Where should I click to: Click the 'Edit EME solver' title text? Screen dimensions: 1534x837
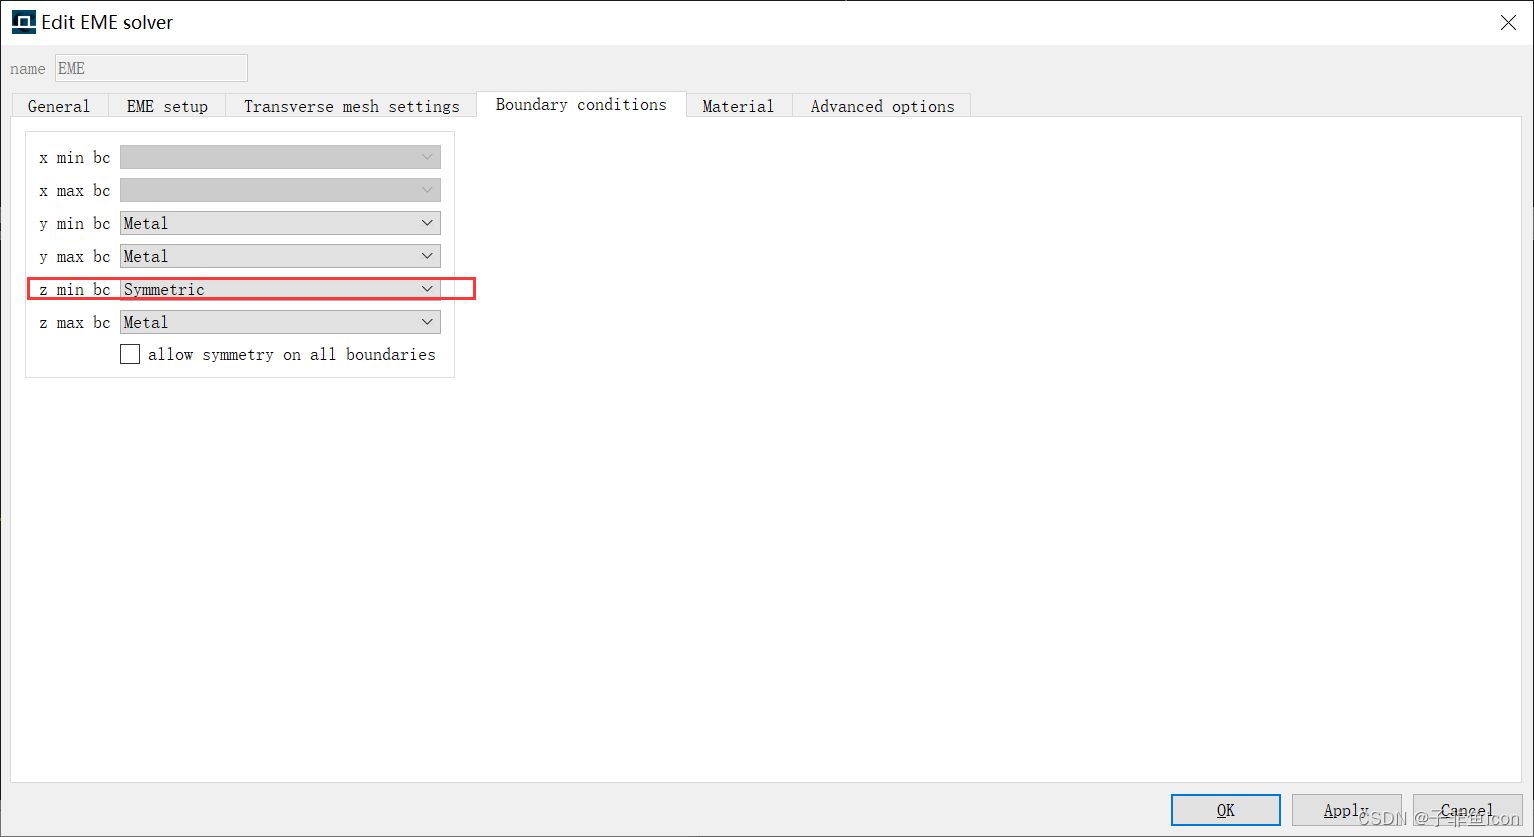107,22
